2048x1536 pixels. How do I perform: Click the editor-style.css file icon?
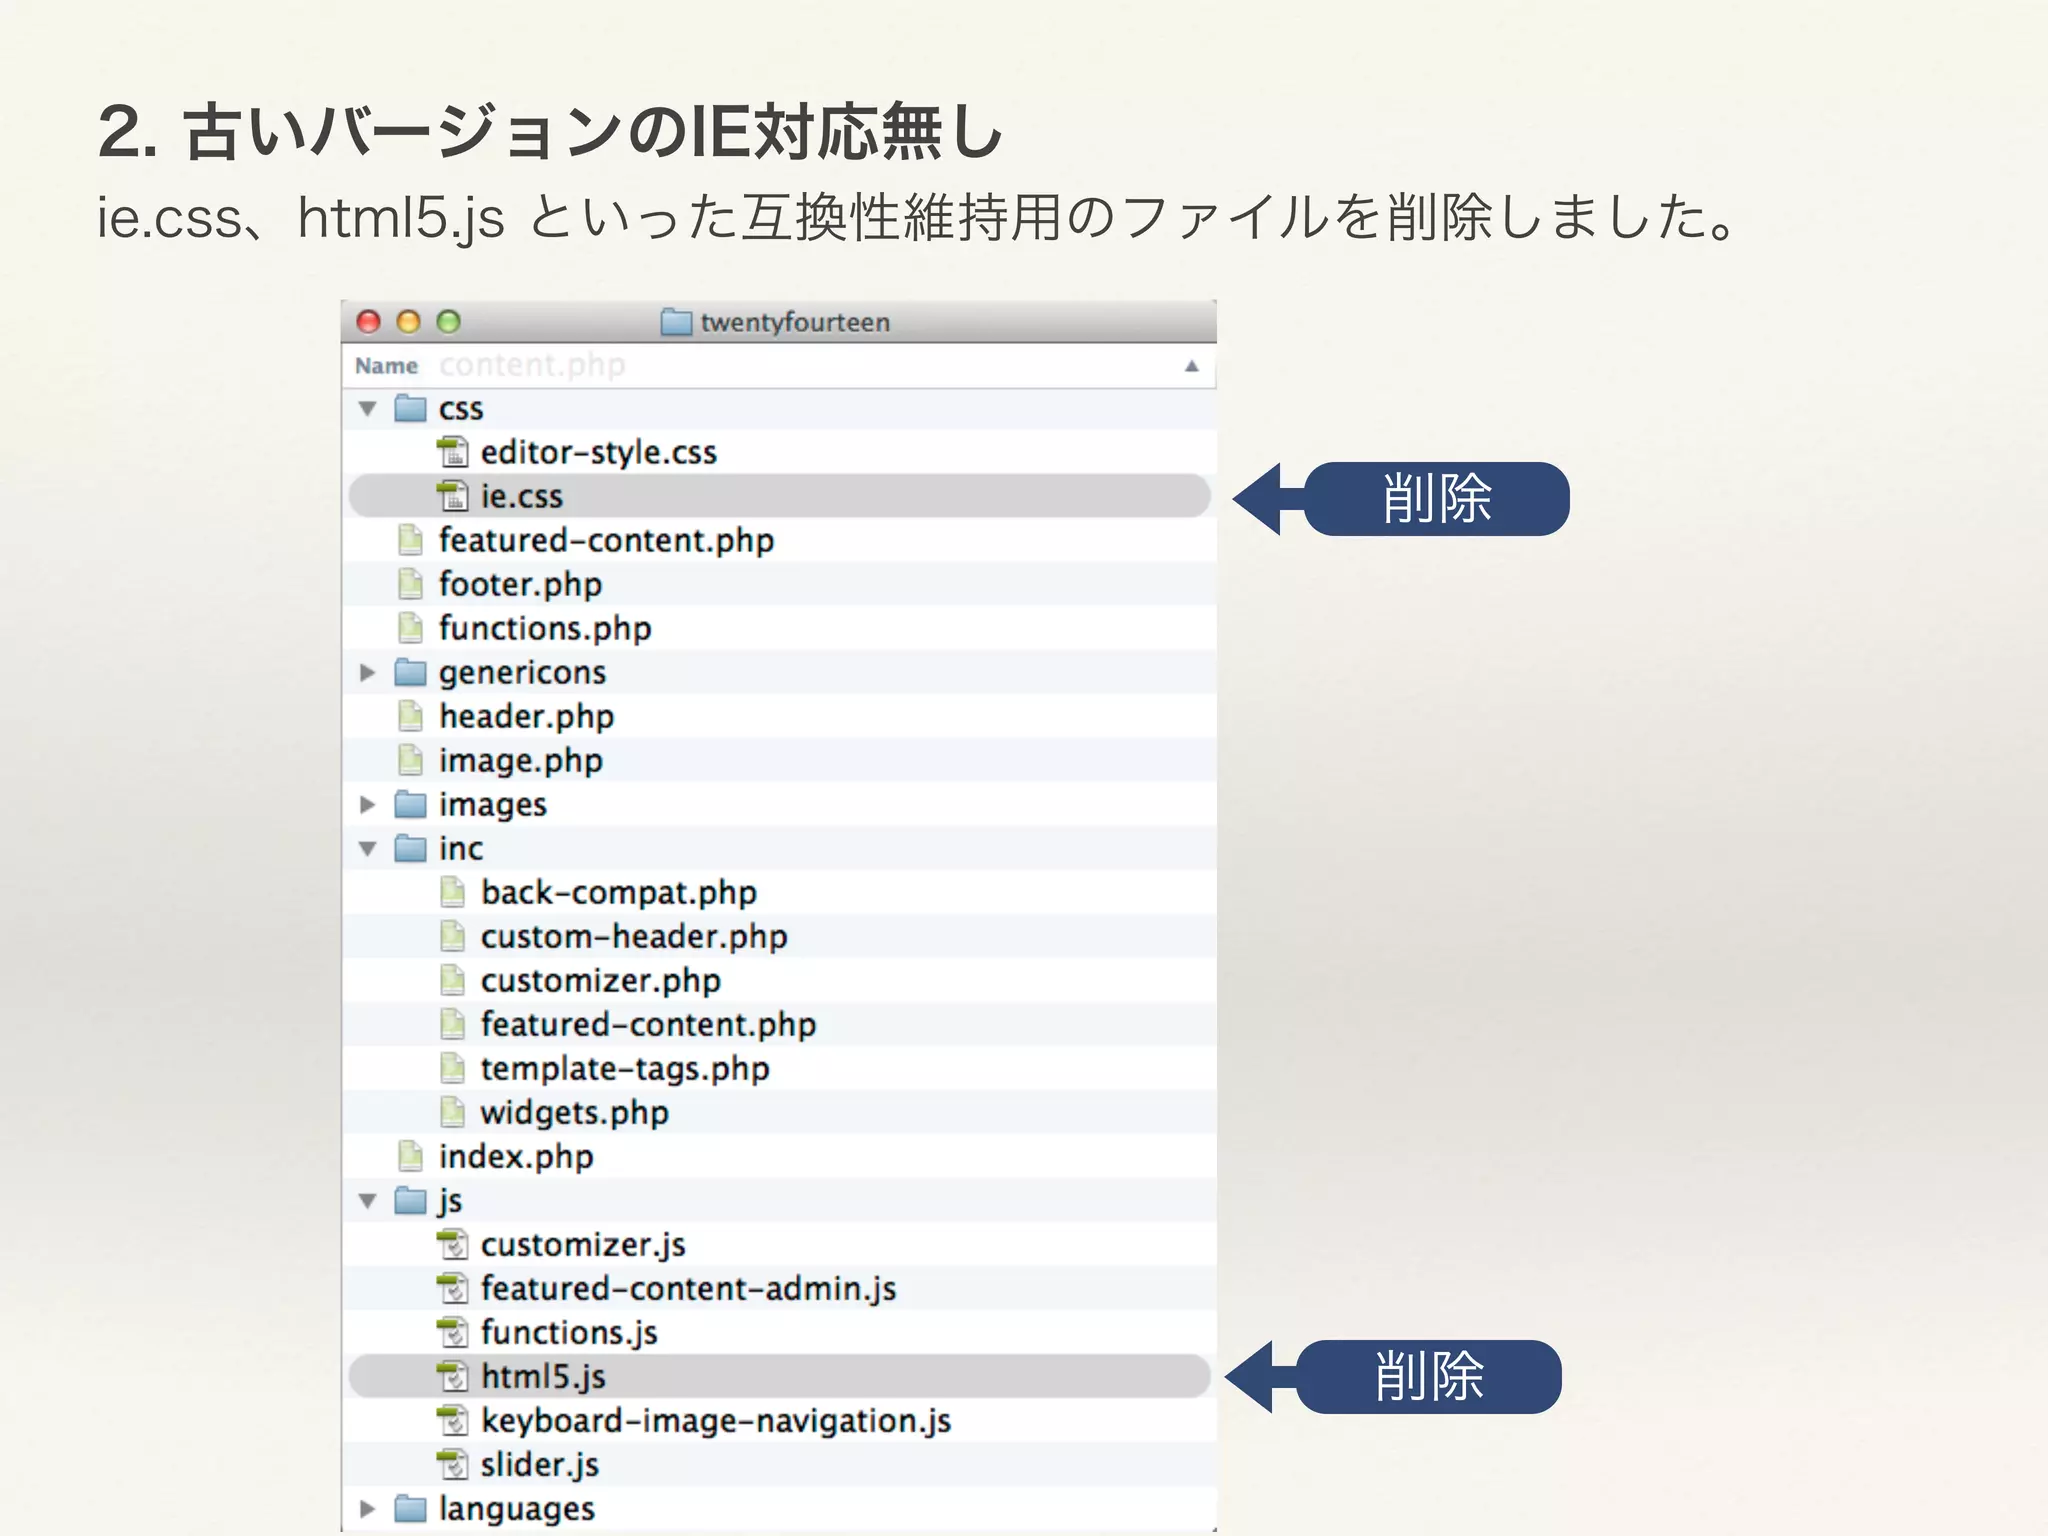coord(453,452)
